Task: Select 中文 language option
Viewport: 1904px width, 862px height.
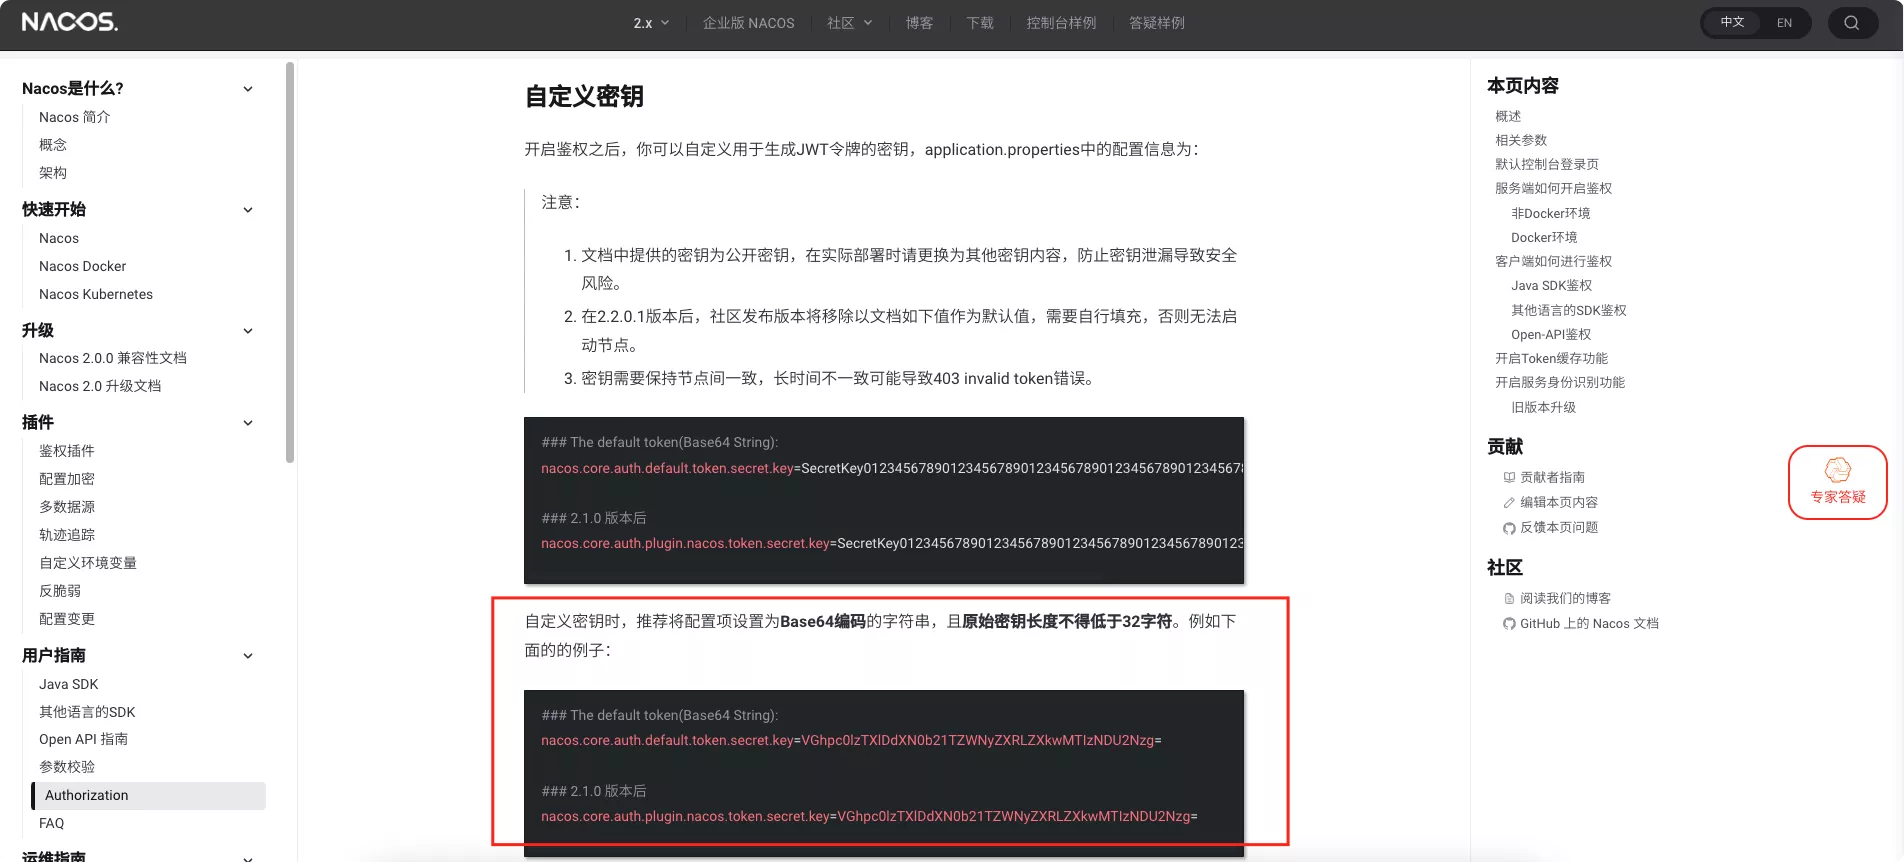Action: point(1732,23)
